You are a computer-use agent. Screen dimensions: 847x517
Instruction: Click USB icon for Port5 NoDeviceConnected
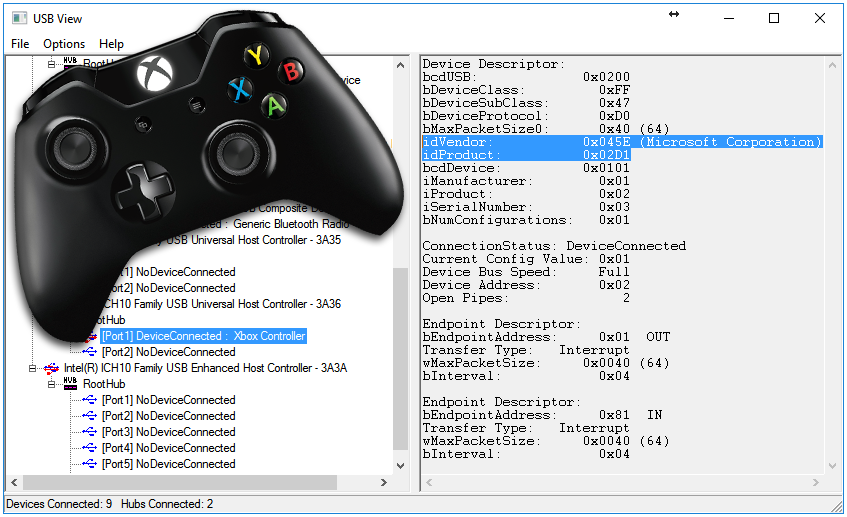[x=90, y=464]
